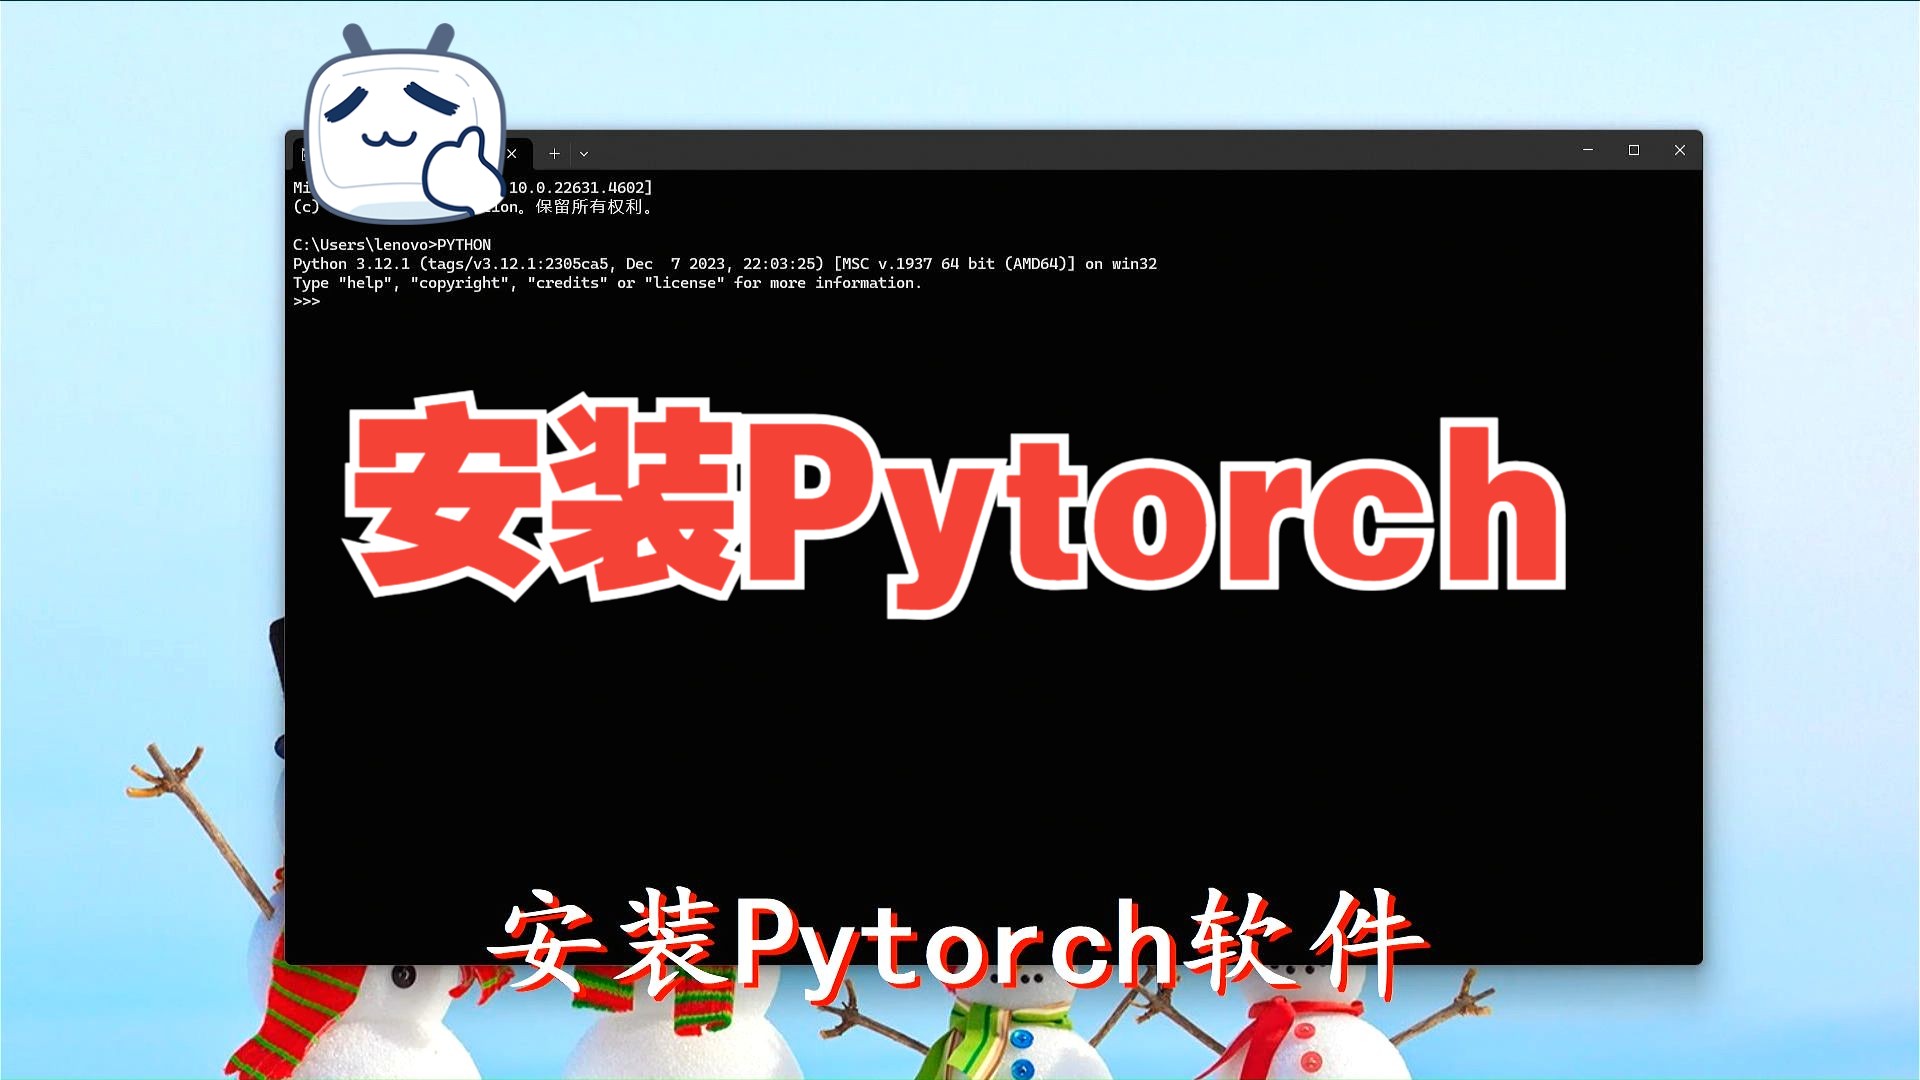Maximize the terminal window
This screenshot has height=1080, width=1920.
(x=1634, y=150)
